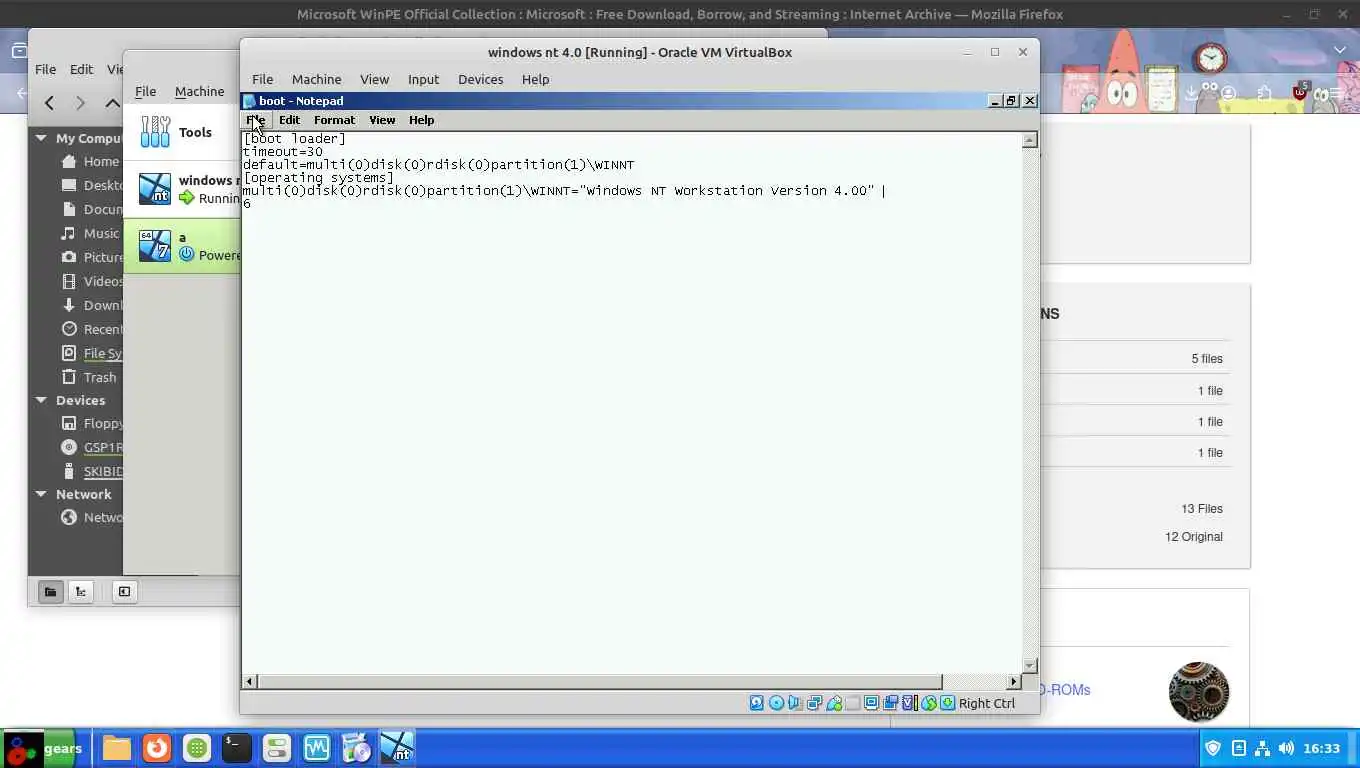Collapse My Computer section in file manager
This screenshot has height=768, width=1360.
tap(41, 139)
